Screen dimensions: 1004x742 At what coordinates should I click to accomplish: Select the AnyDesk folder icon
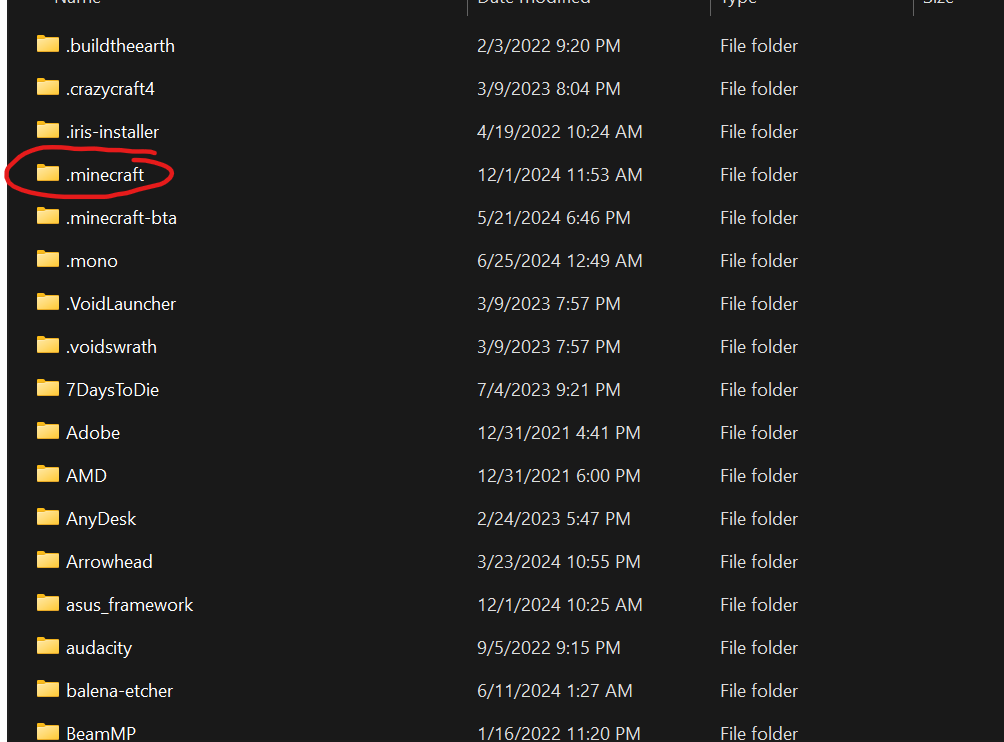48,517
